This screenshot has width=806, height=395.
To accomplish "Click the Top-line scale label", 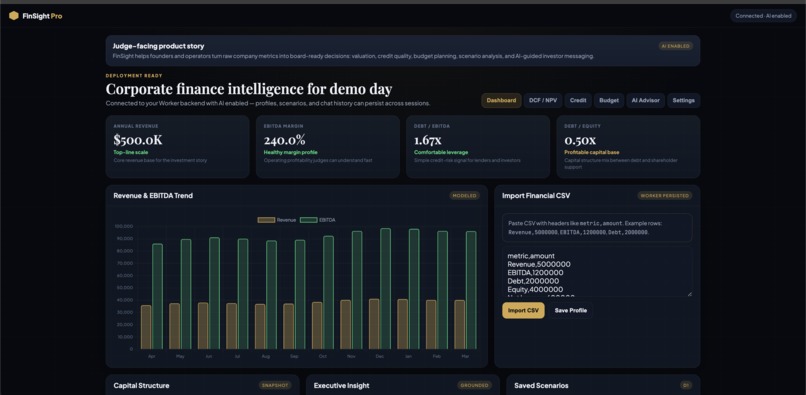I will tap(131, 153).
